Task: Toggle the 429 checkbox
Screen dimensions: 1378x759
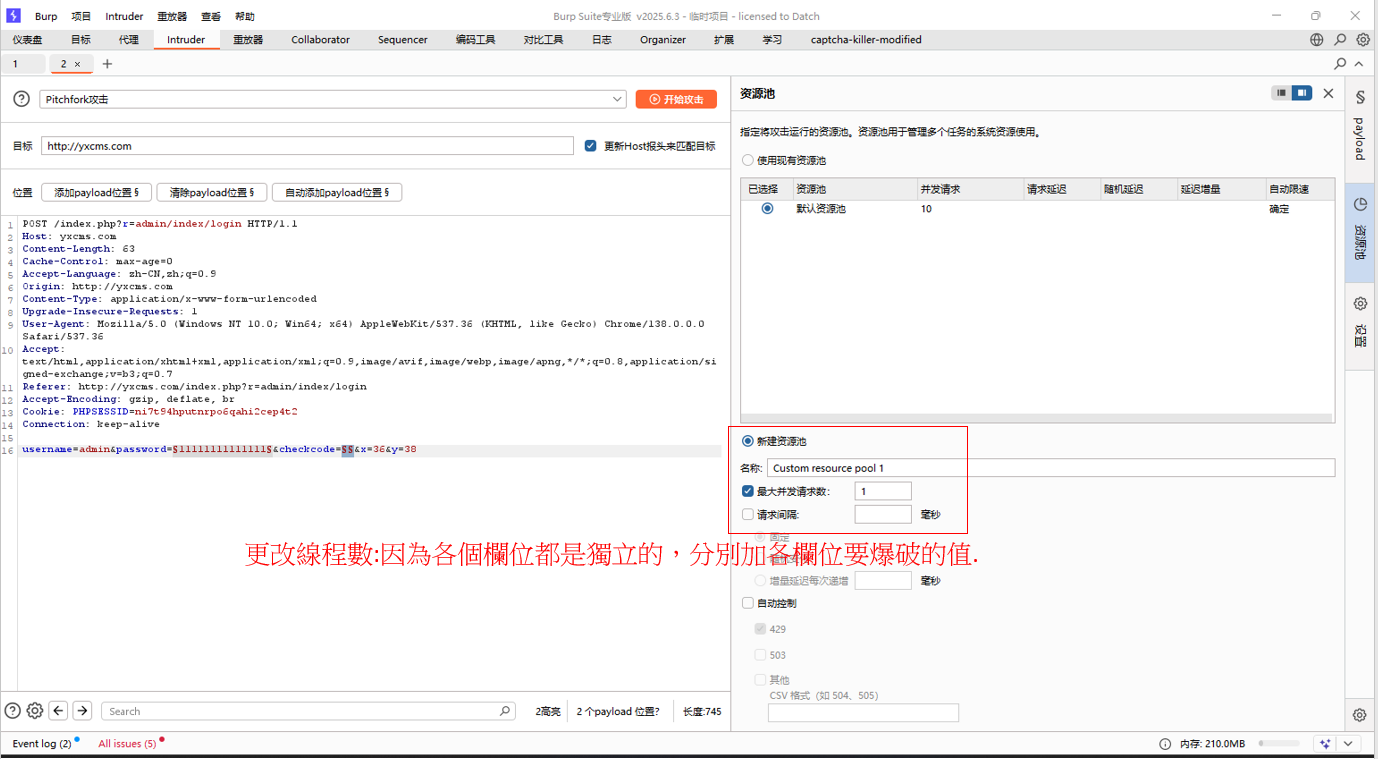Action: point(760,629)
